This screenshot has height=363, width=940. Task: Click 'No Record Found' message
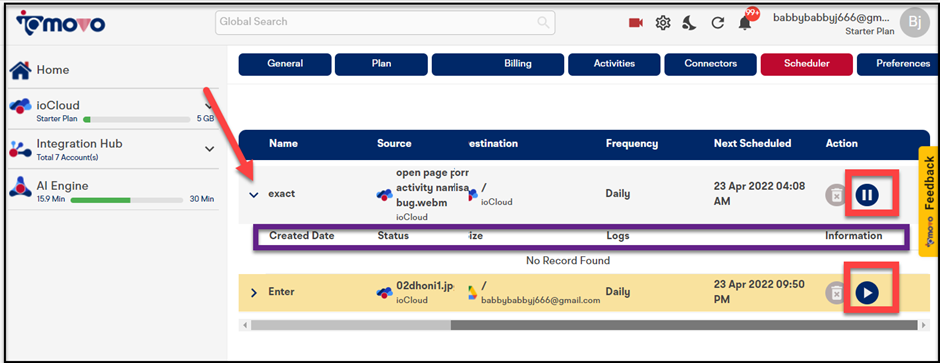pyautogui.click(x=568, y=261)
